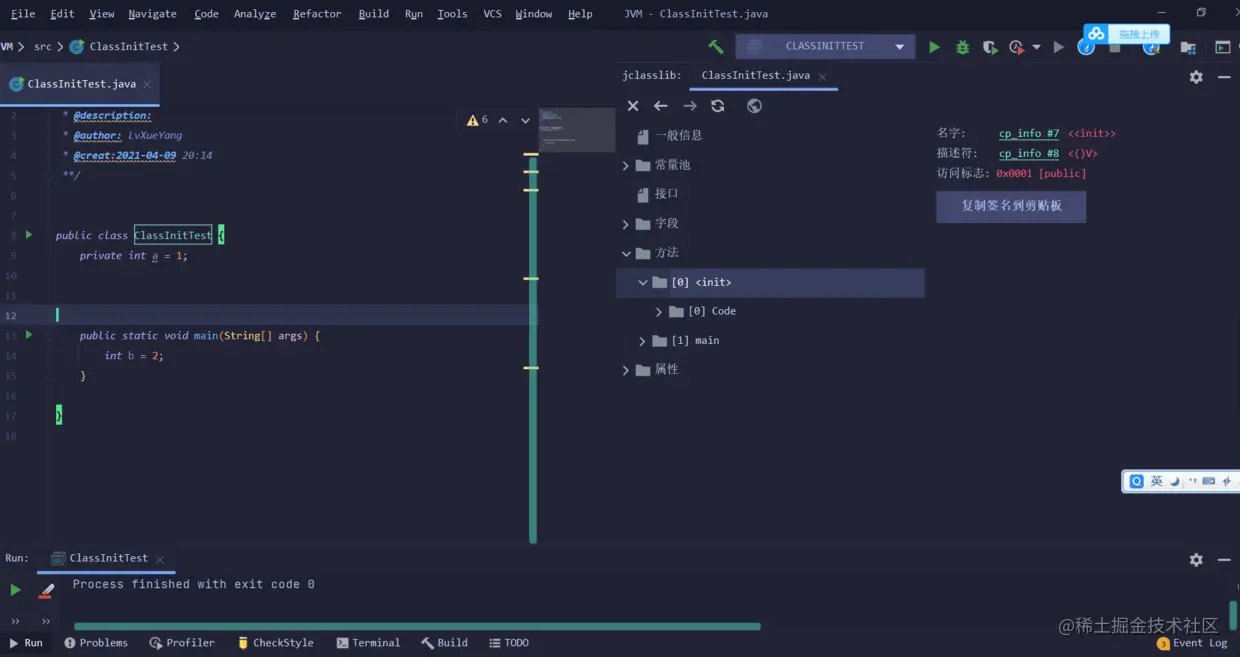Click the Run console horizontal scrollbar
Viewport: 1240px width, 657px height.
click(x=417, y=627)
